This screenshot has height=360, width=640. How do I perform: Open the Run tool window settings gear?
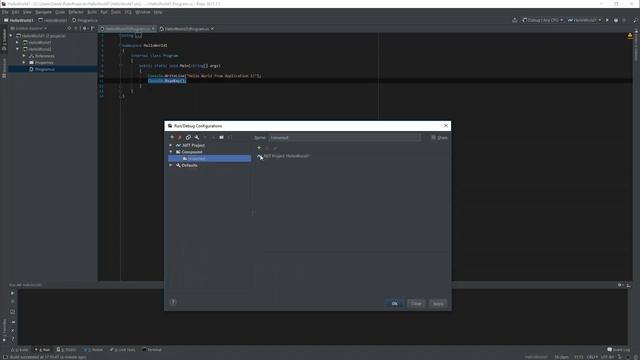coord(620,285)
